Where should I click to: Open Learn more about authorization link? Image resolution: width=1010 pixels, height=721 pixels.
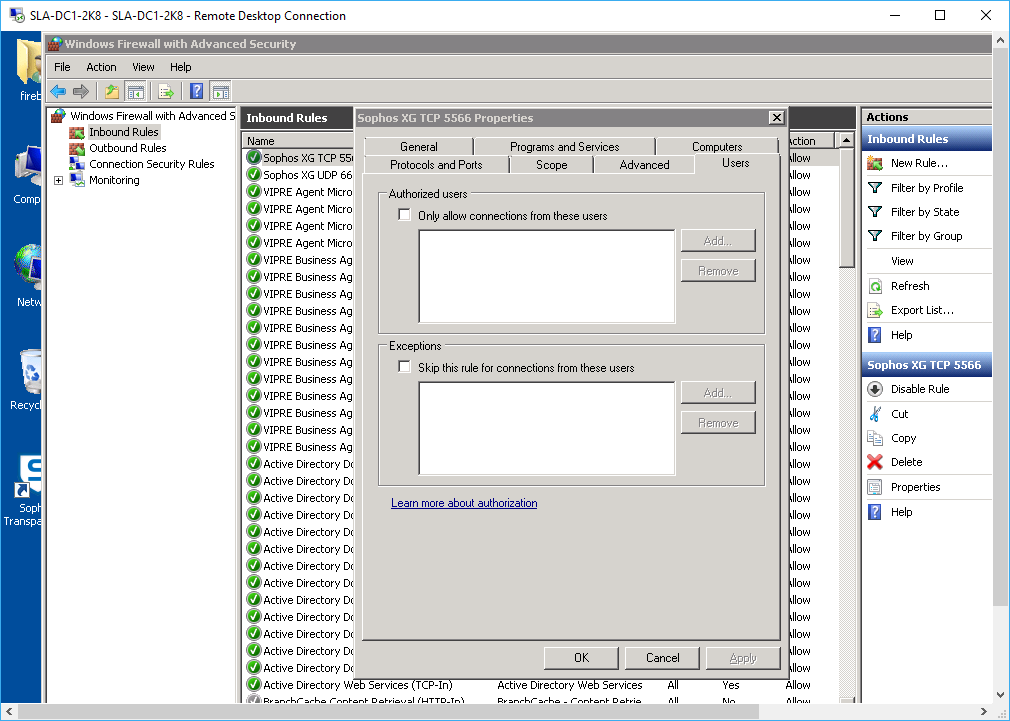point(464,503)
